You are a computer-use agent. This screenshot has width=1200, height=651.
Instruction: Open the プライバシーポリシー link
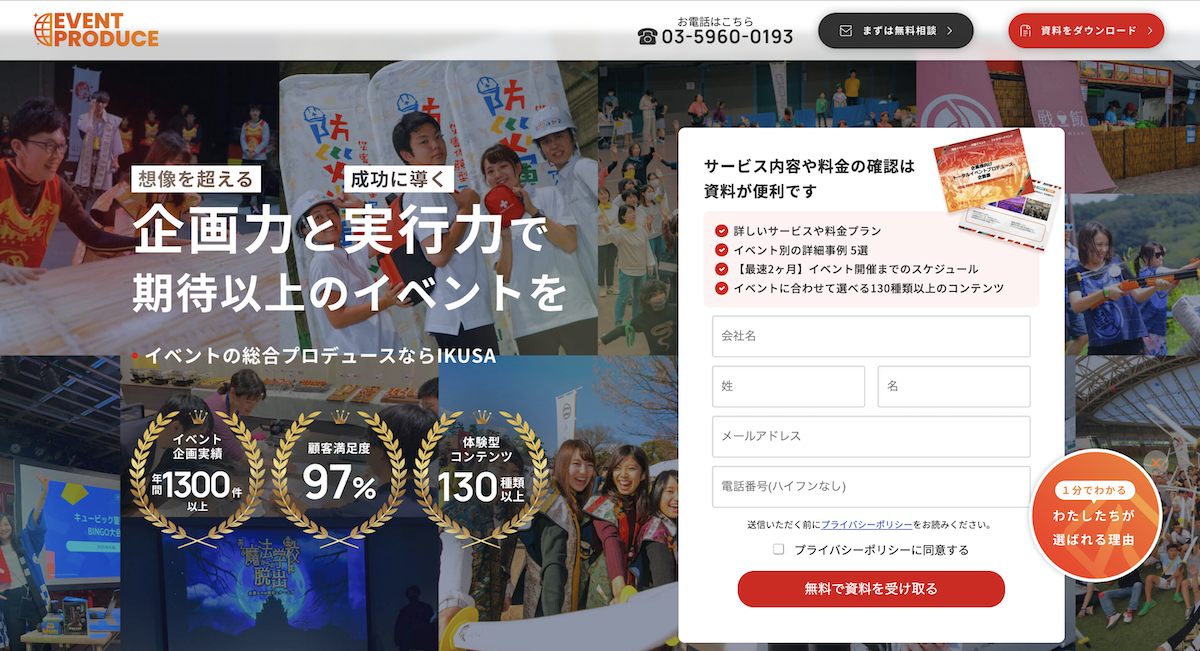pos(866,524)
